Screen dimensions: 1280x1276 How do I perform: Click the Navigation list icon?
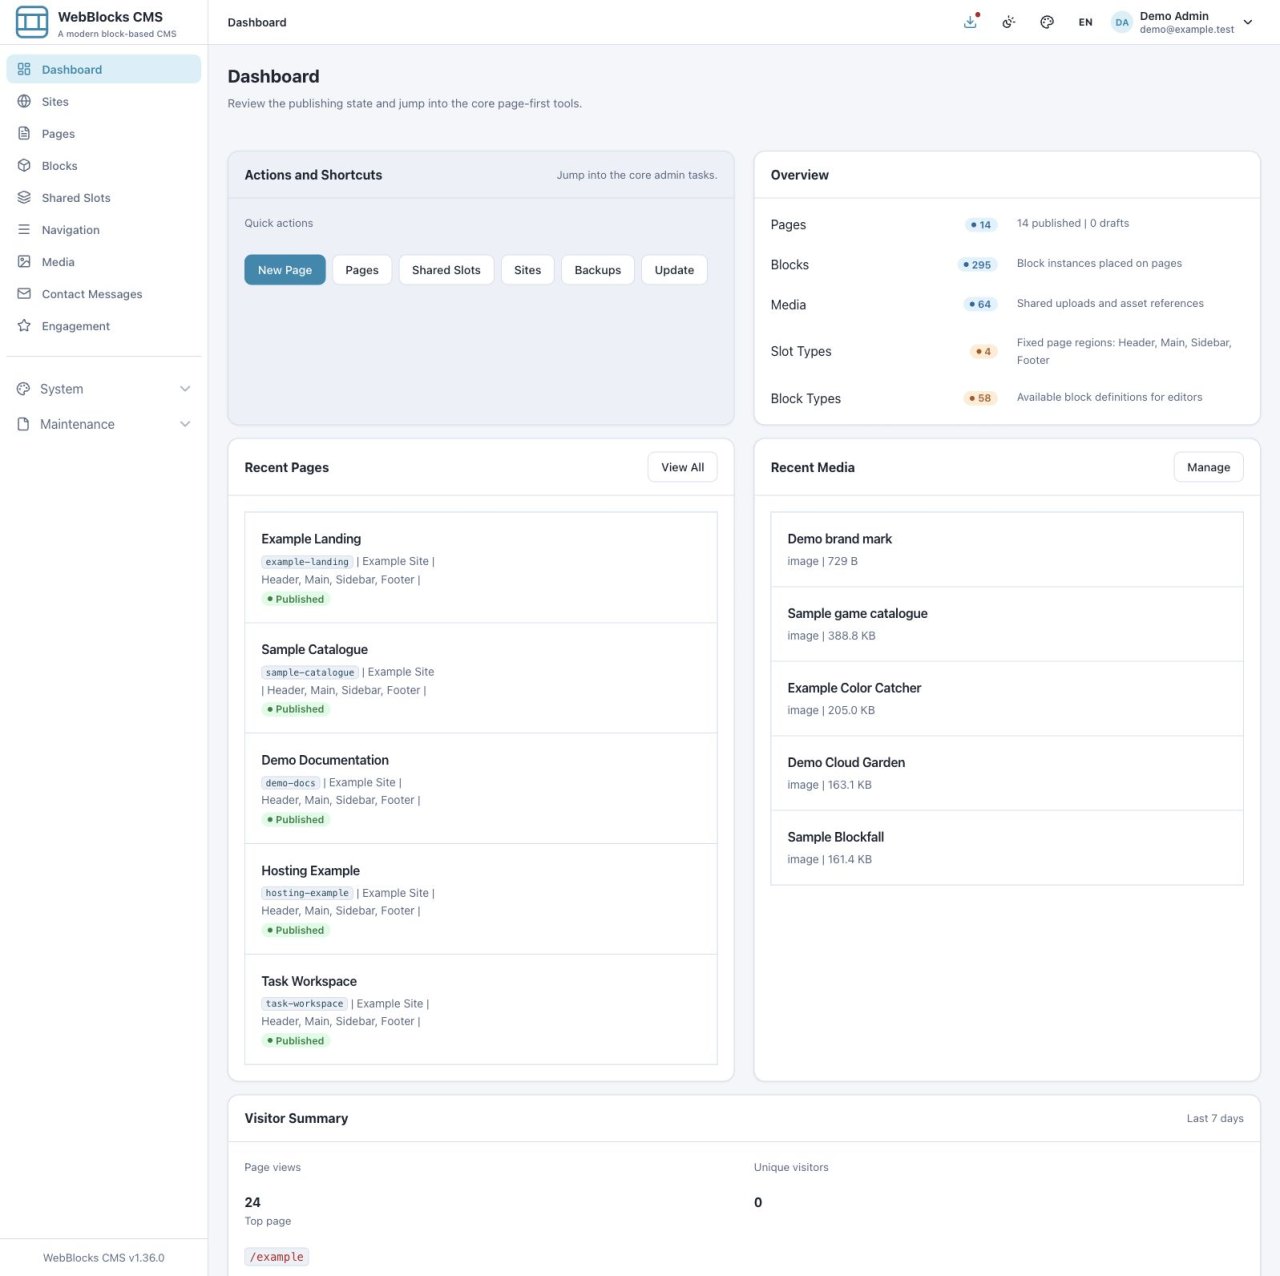tap(24, 229)
